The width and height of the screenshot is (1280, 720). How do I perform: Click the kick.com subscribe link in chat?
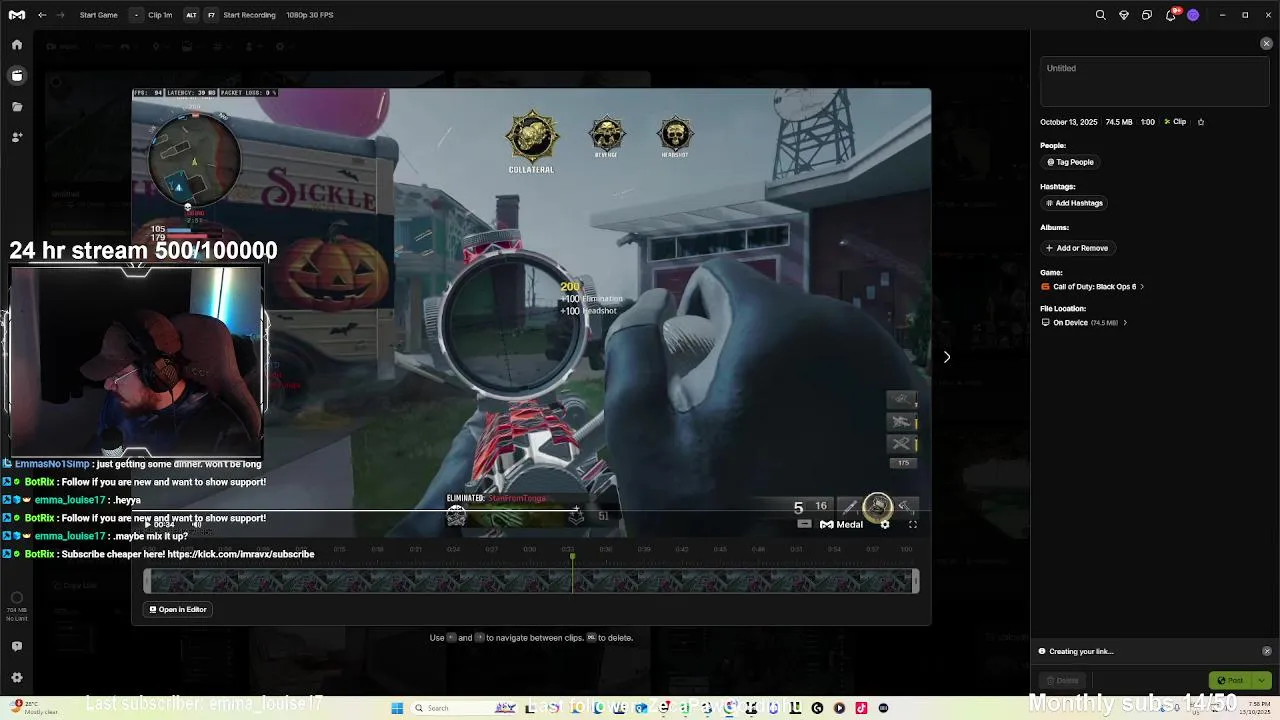241,554
